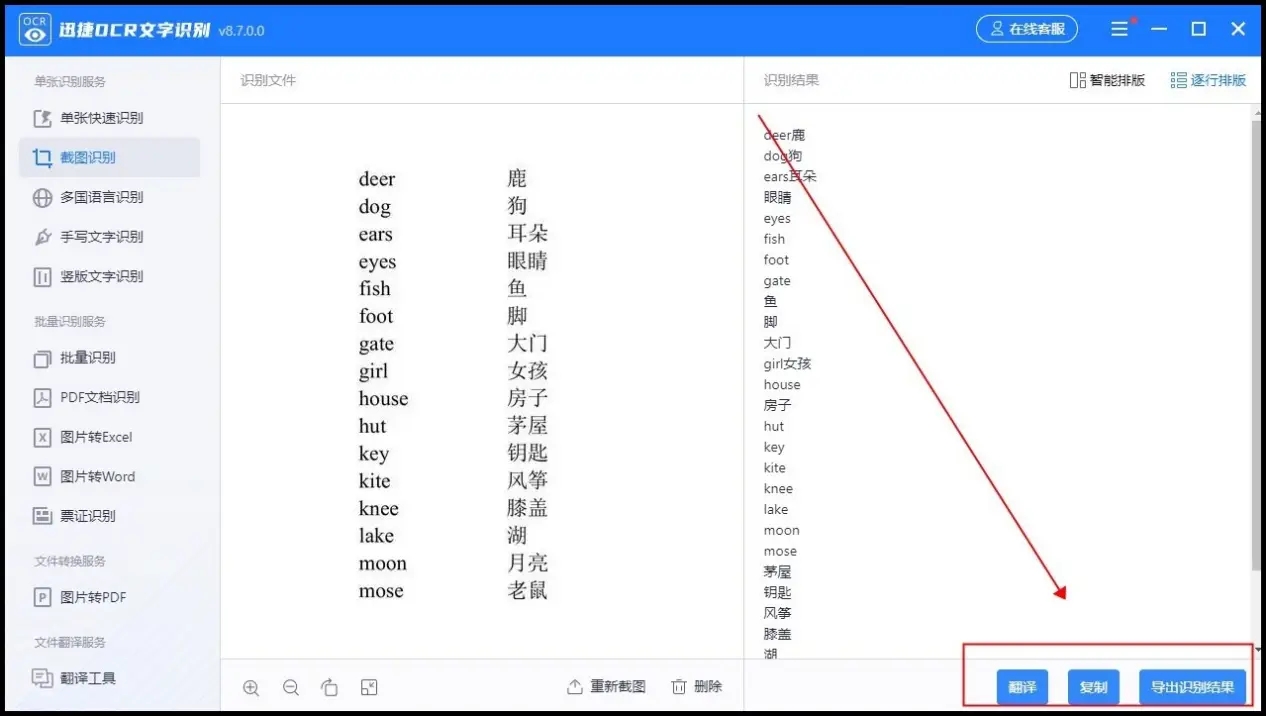Screen dimensions: 1266x716
Task: Click the rotate image icon
Action: (x=330, y=687)
